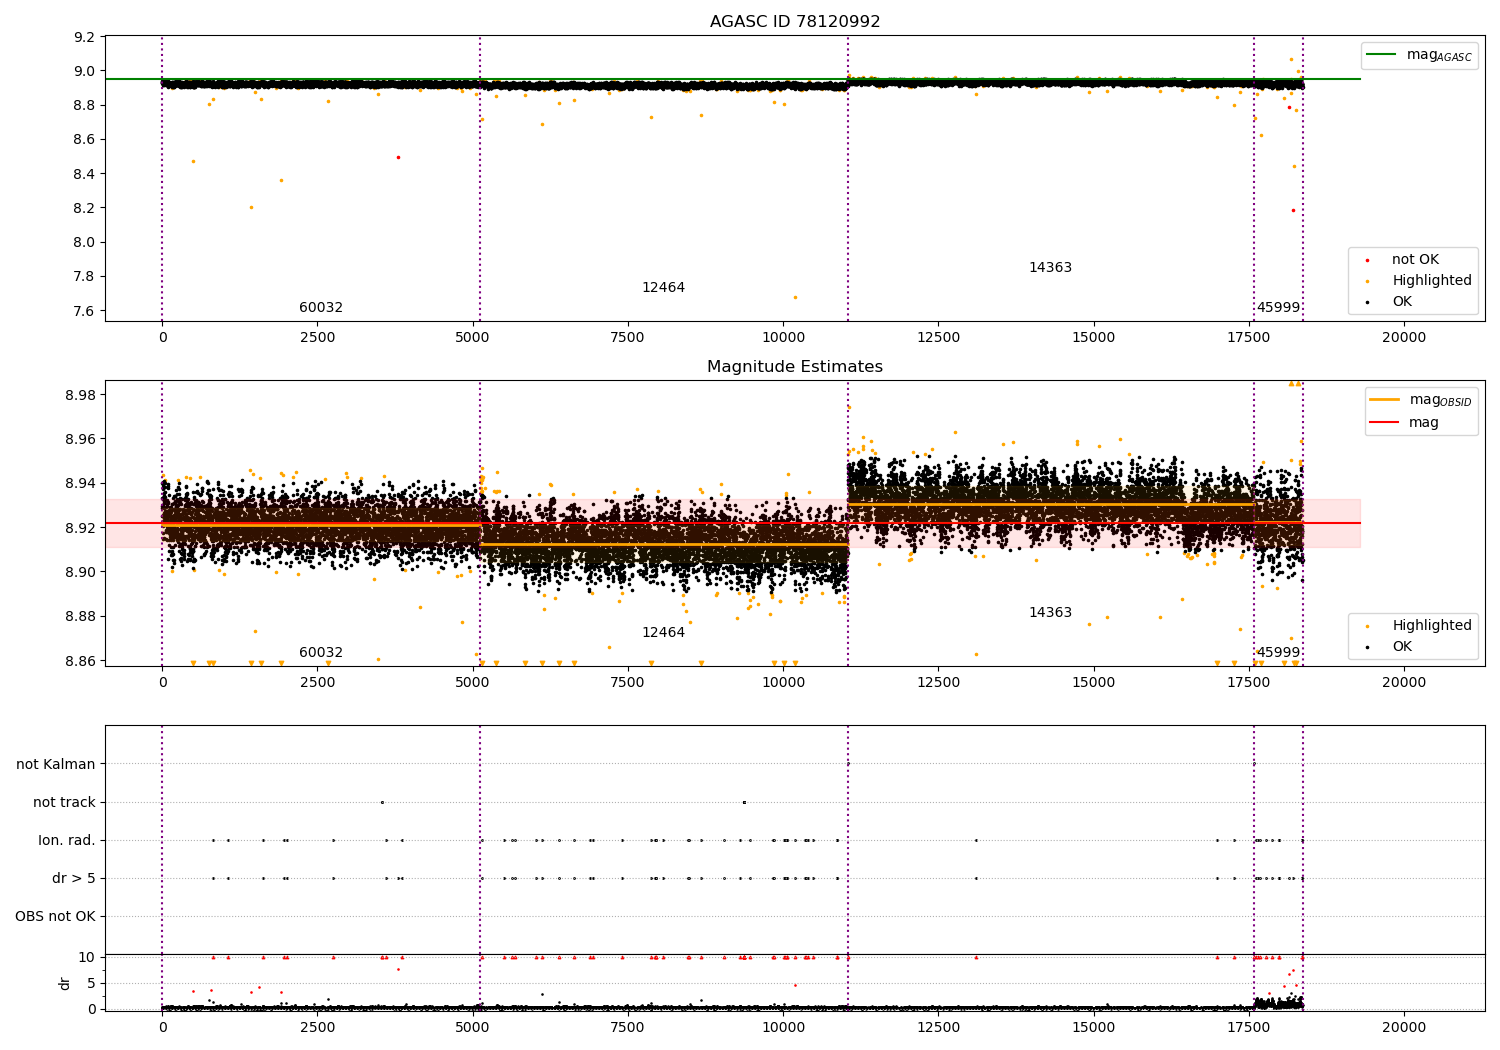Click the 8.94 y-axis tick in middle plot
This screenshot has height=1050, width=1500.
(x=81, y=484)
